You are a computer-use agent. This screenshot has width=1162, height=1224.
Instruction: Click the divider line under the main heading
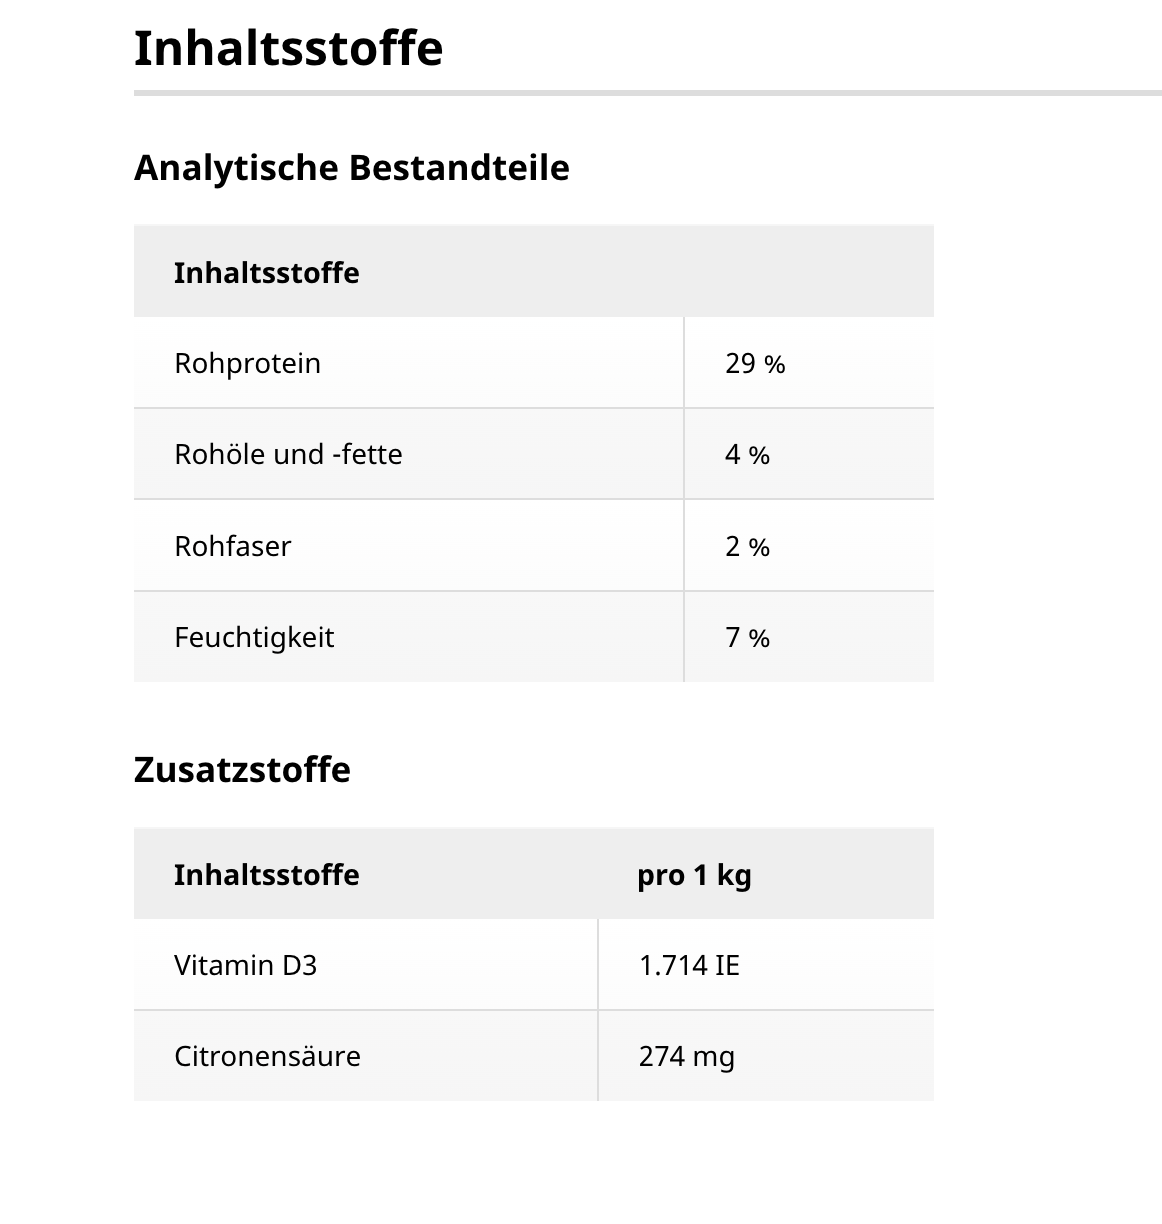(x=647, y=93)
